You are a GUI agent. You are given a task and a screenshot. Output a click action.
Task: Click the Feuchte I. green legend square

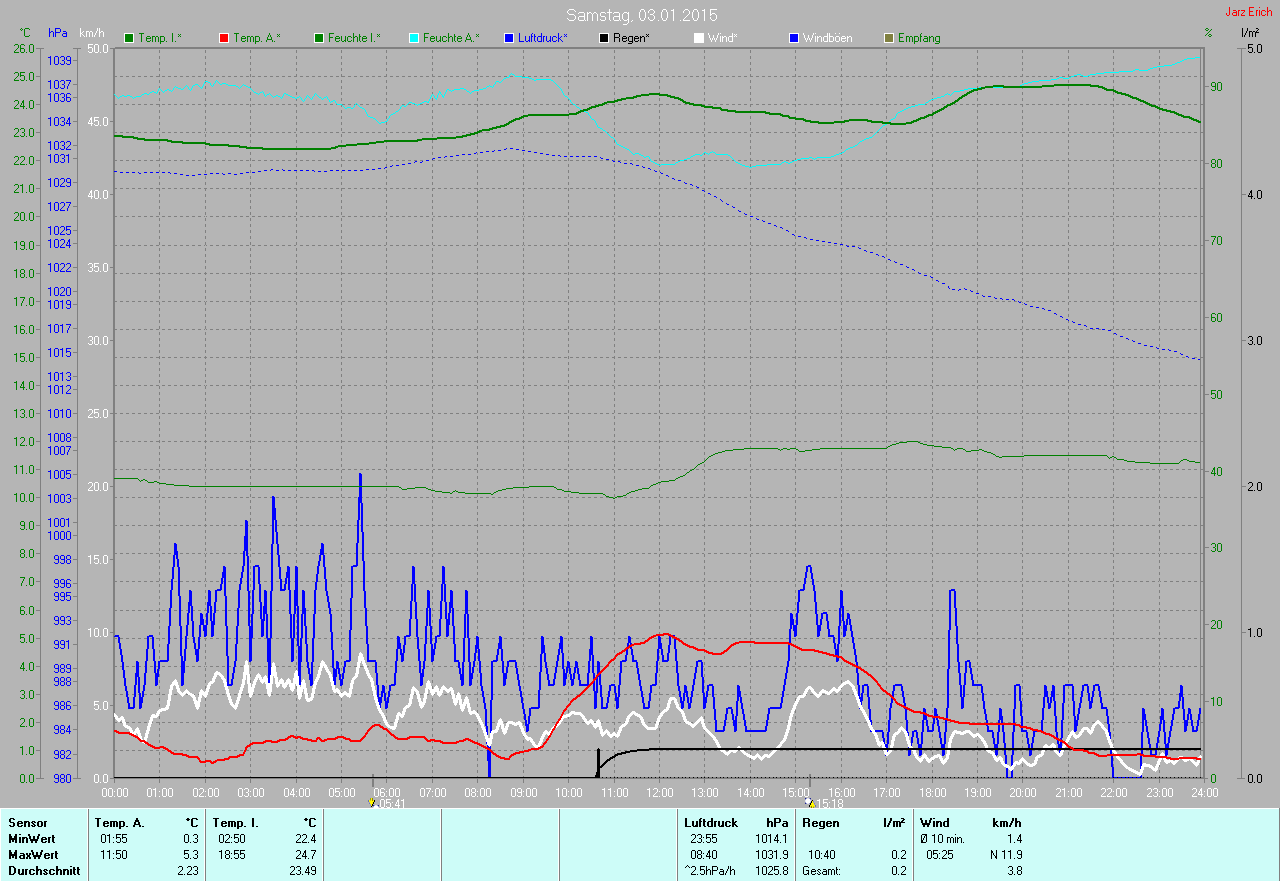coord(319,38)
